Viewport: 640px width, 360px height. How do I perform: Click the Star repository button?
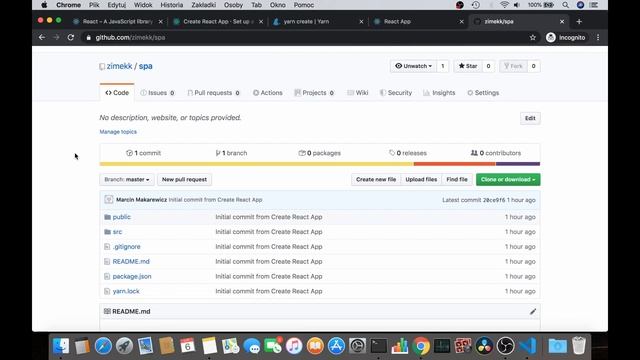[x=468, y=66]
